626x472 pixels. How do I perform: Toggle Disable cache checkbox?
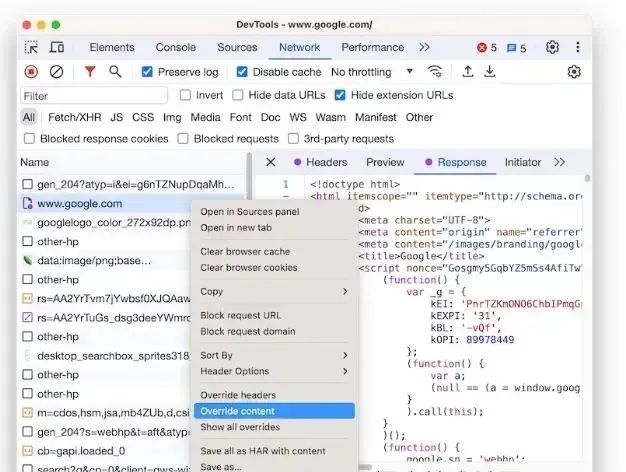[x=242, y=72]
